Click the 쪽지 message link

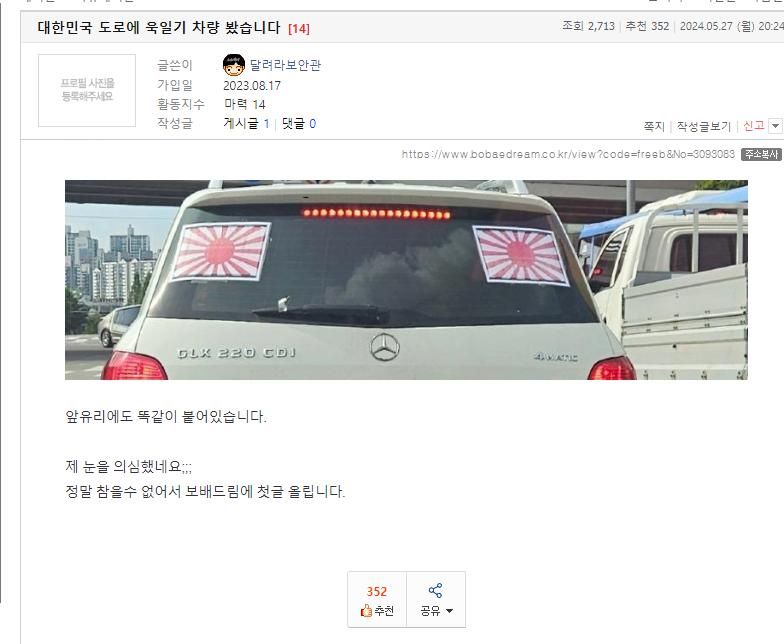tap(654, 126)
